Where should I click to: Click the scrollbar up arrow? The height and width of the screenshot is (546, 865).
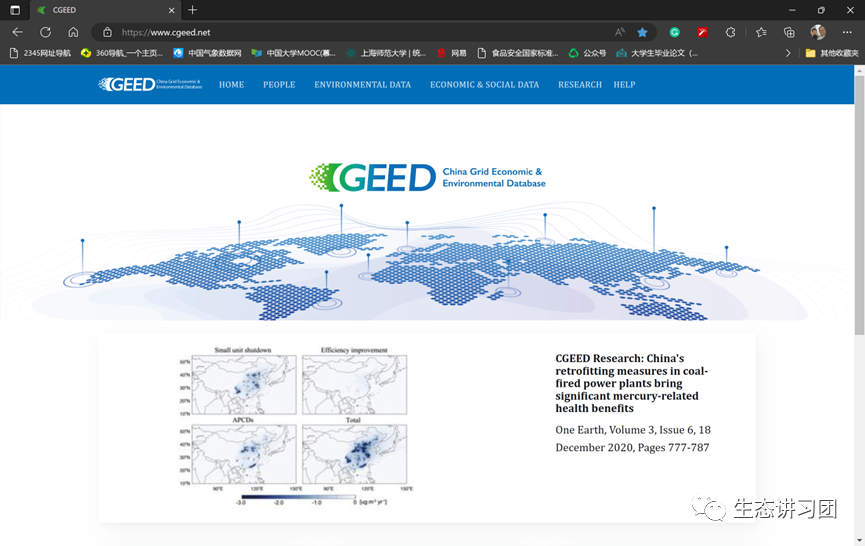coord(859,70)
